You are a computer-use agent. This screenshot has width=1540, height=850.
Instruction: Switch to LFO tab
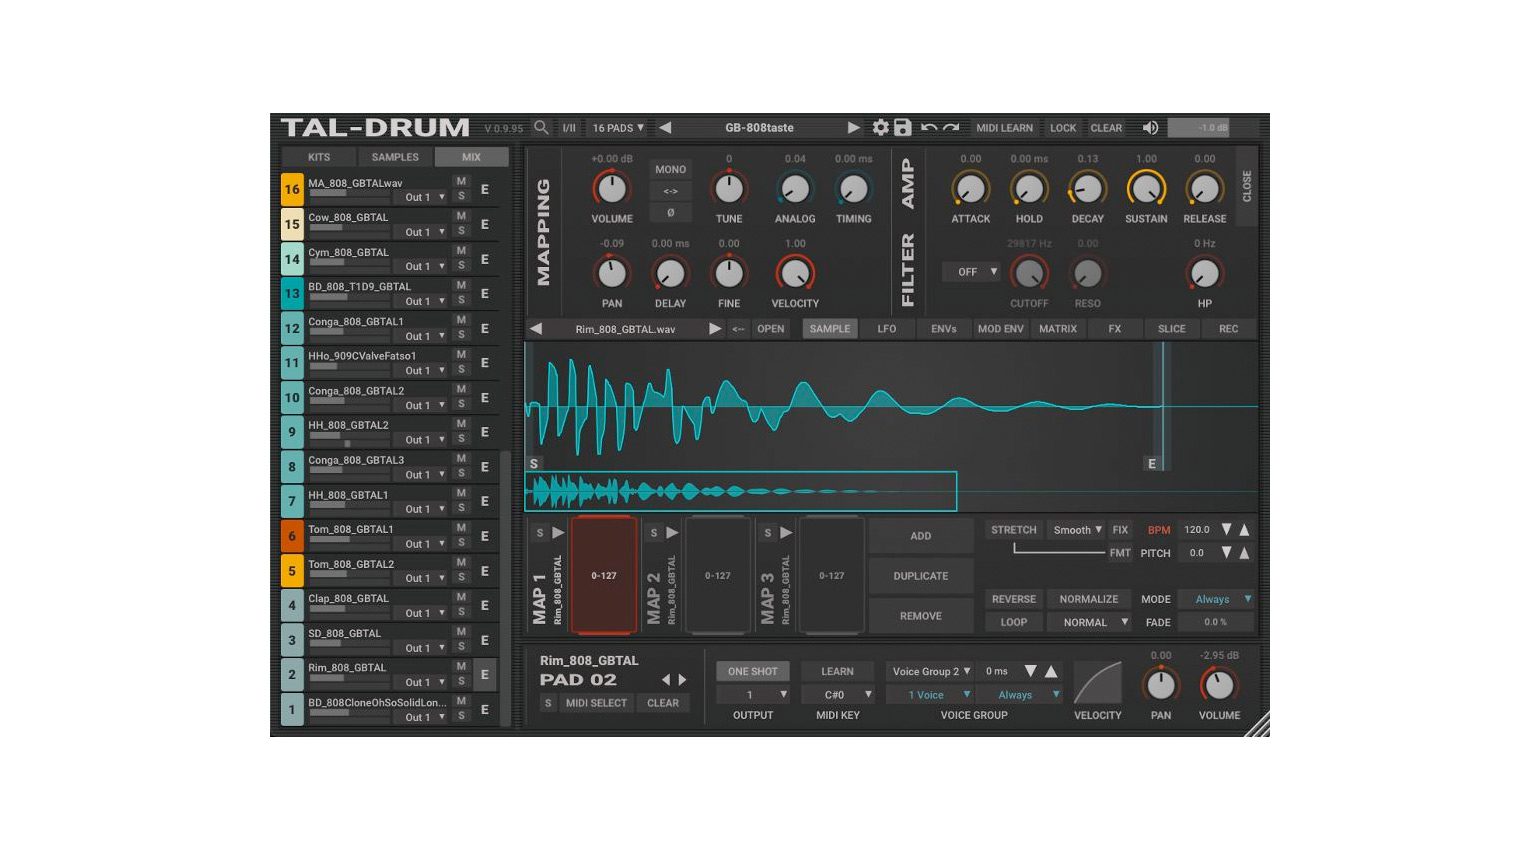(887, 328)
